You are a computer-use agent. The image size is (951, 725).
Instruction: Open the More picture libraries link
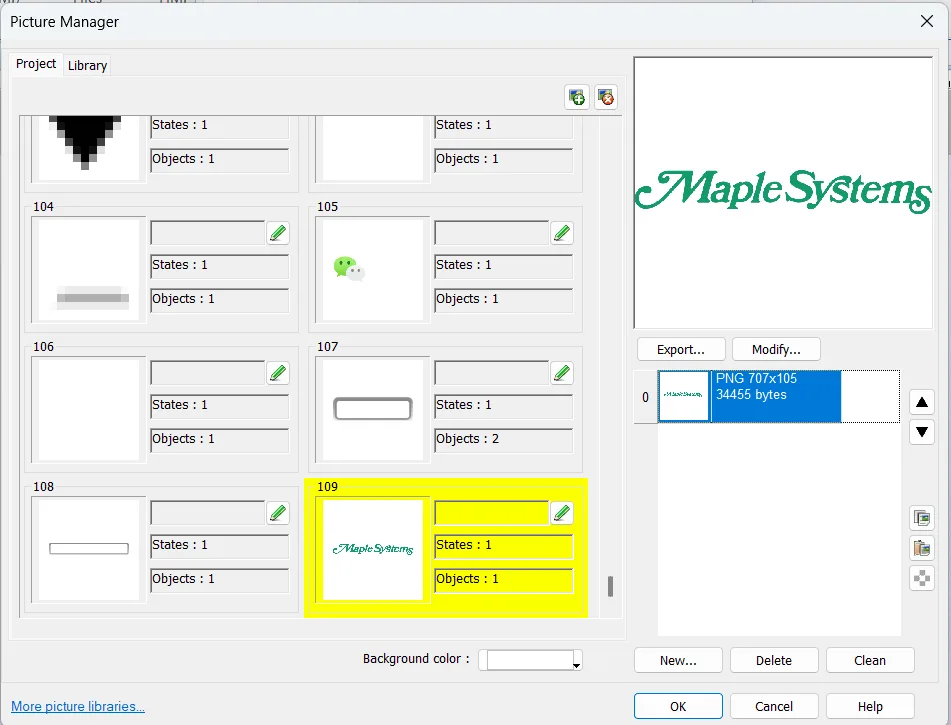[x=78, y=706]
